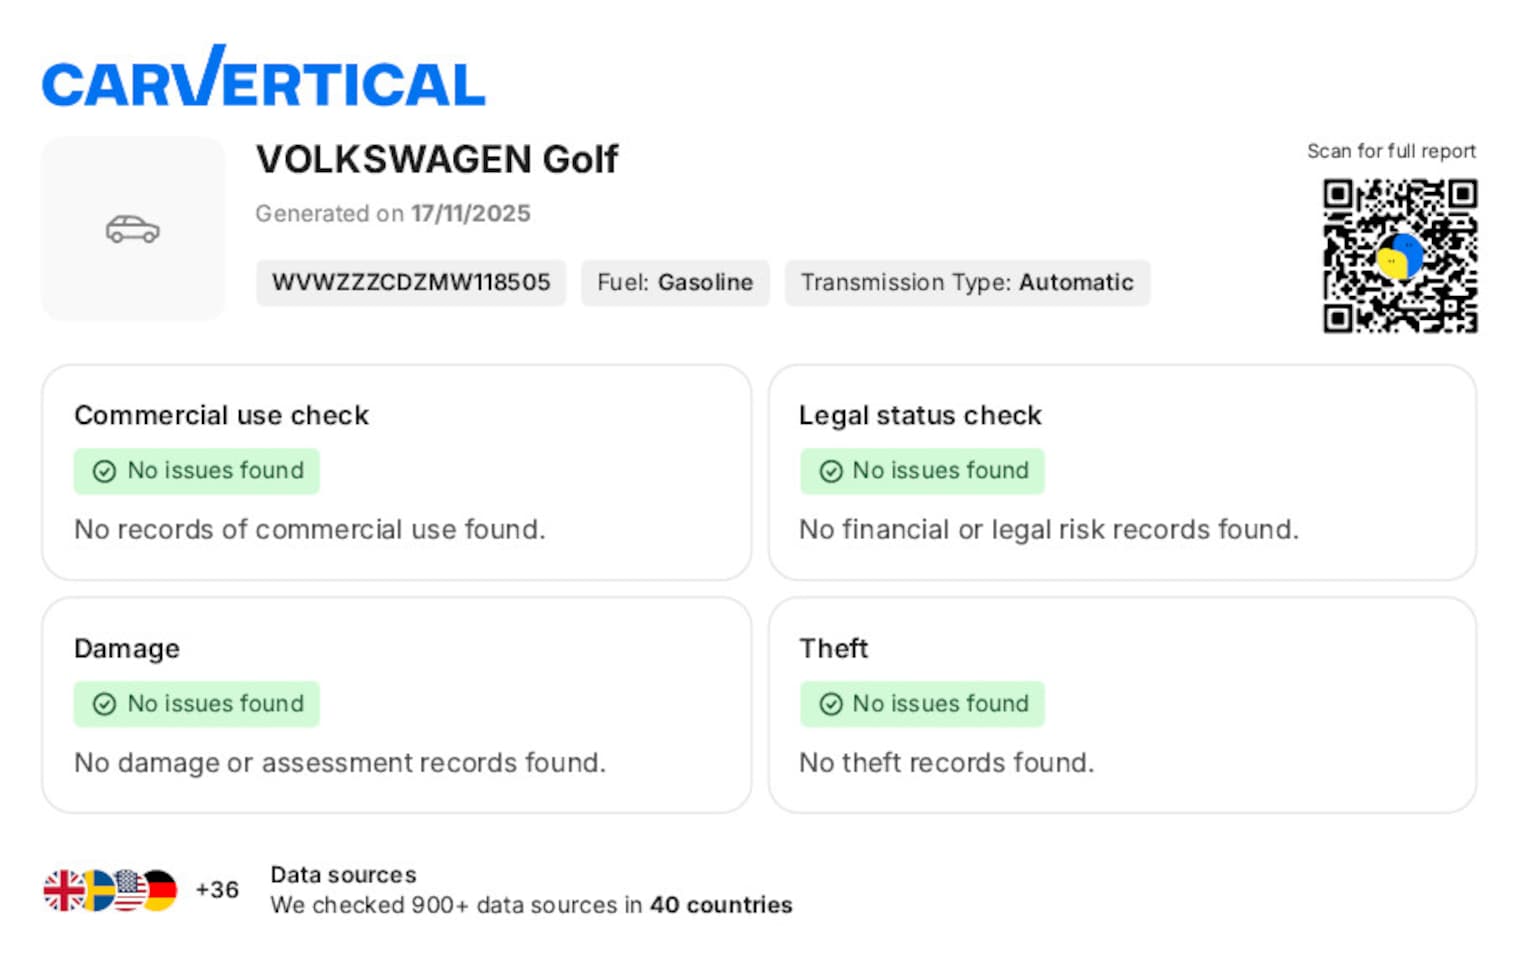1522x960 pixels.
Task: Click the car placeholder thumbnail icon
Action: tap(133, 229)
